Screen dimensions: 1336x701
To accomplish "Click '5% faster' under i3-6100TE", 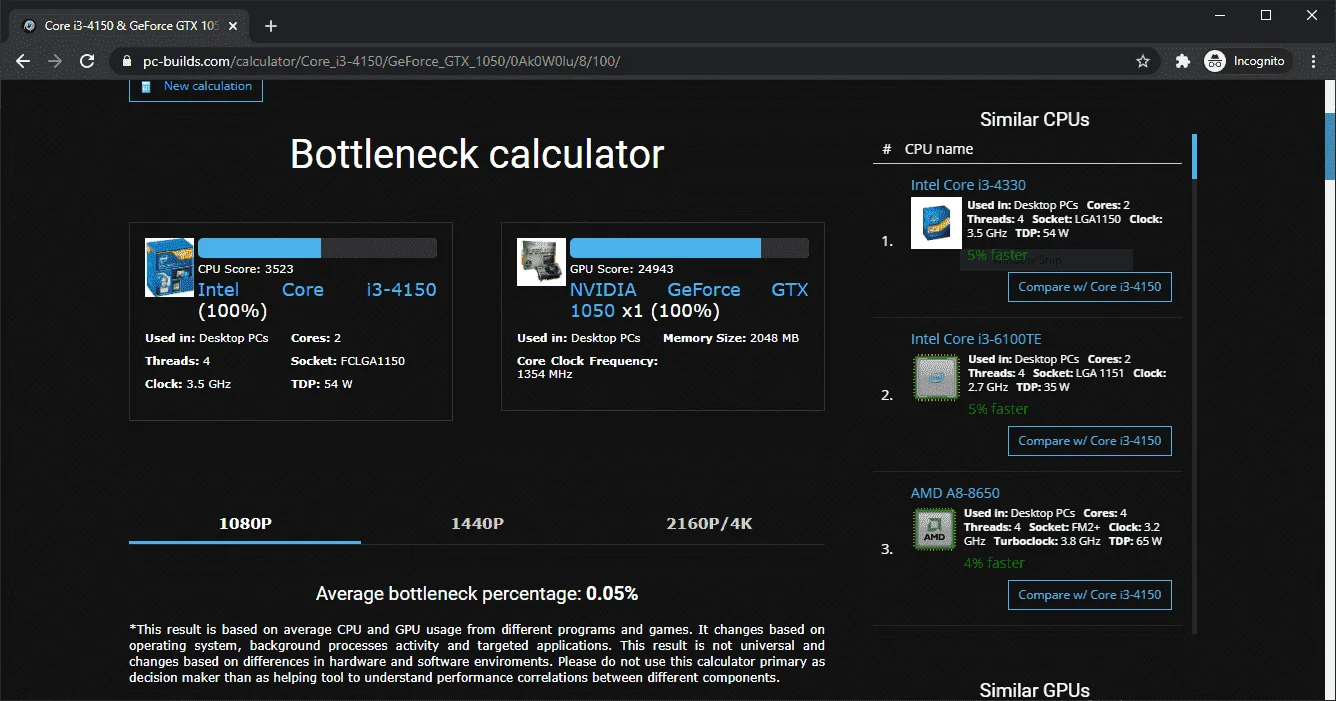I will click(998, 409).
